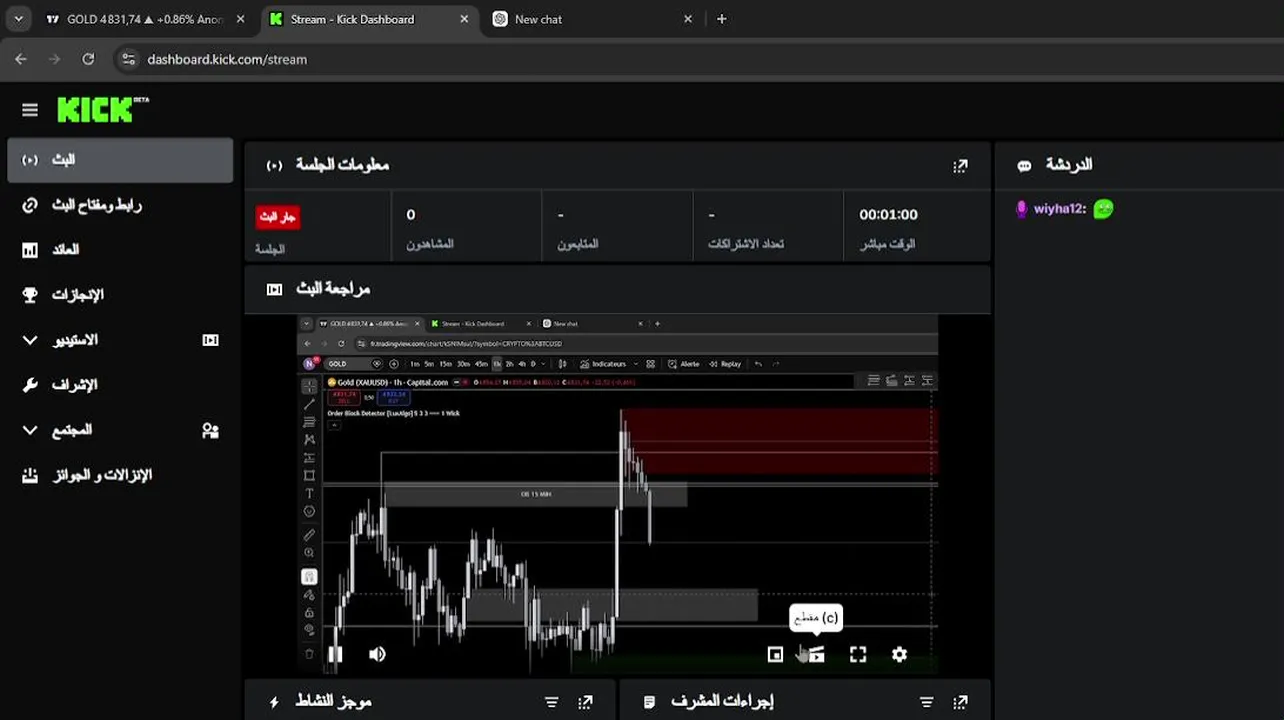Screen dimensions: 1284x720
Task: Open preview player settings gear
Action: pyautogui.click(x=899, y=654)
